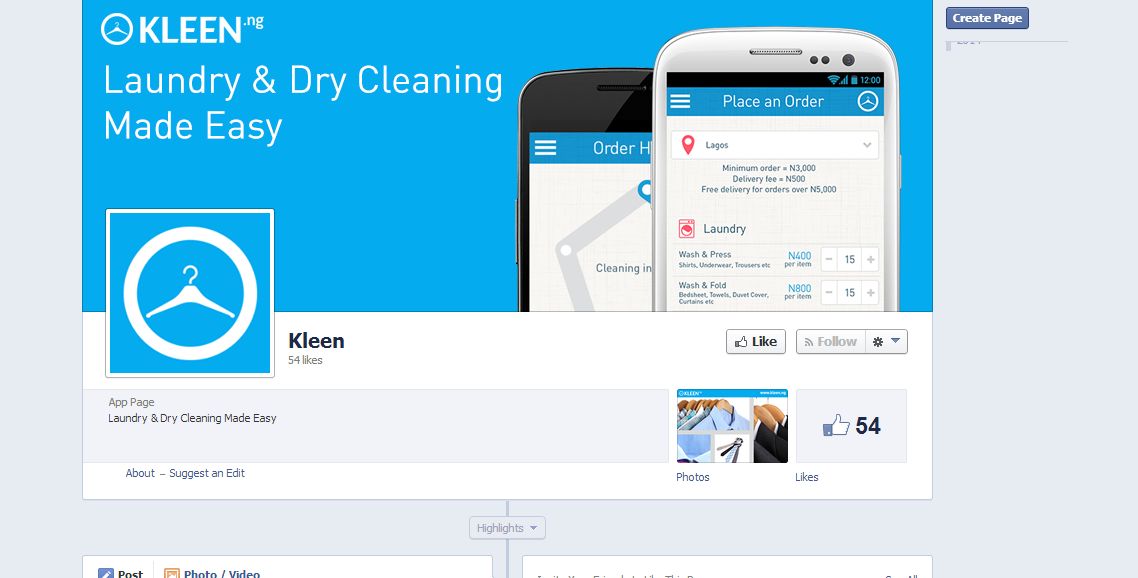Expand the Lagos location dropdown

[x=867, y=145]
